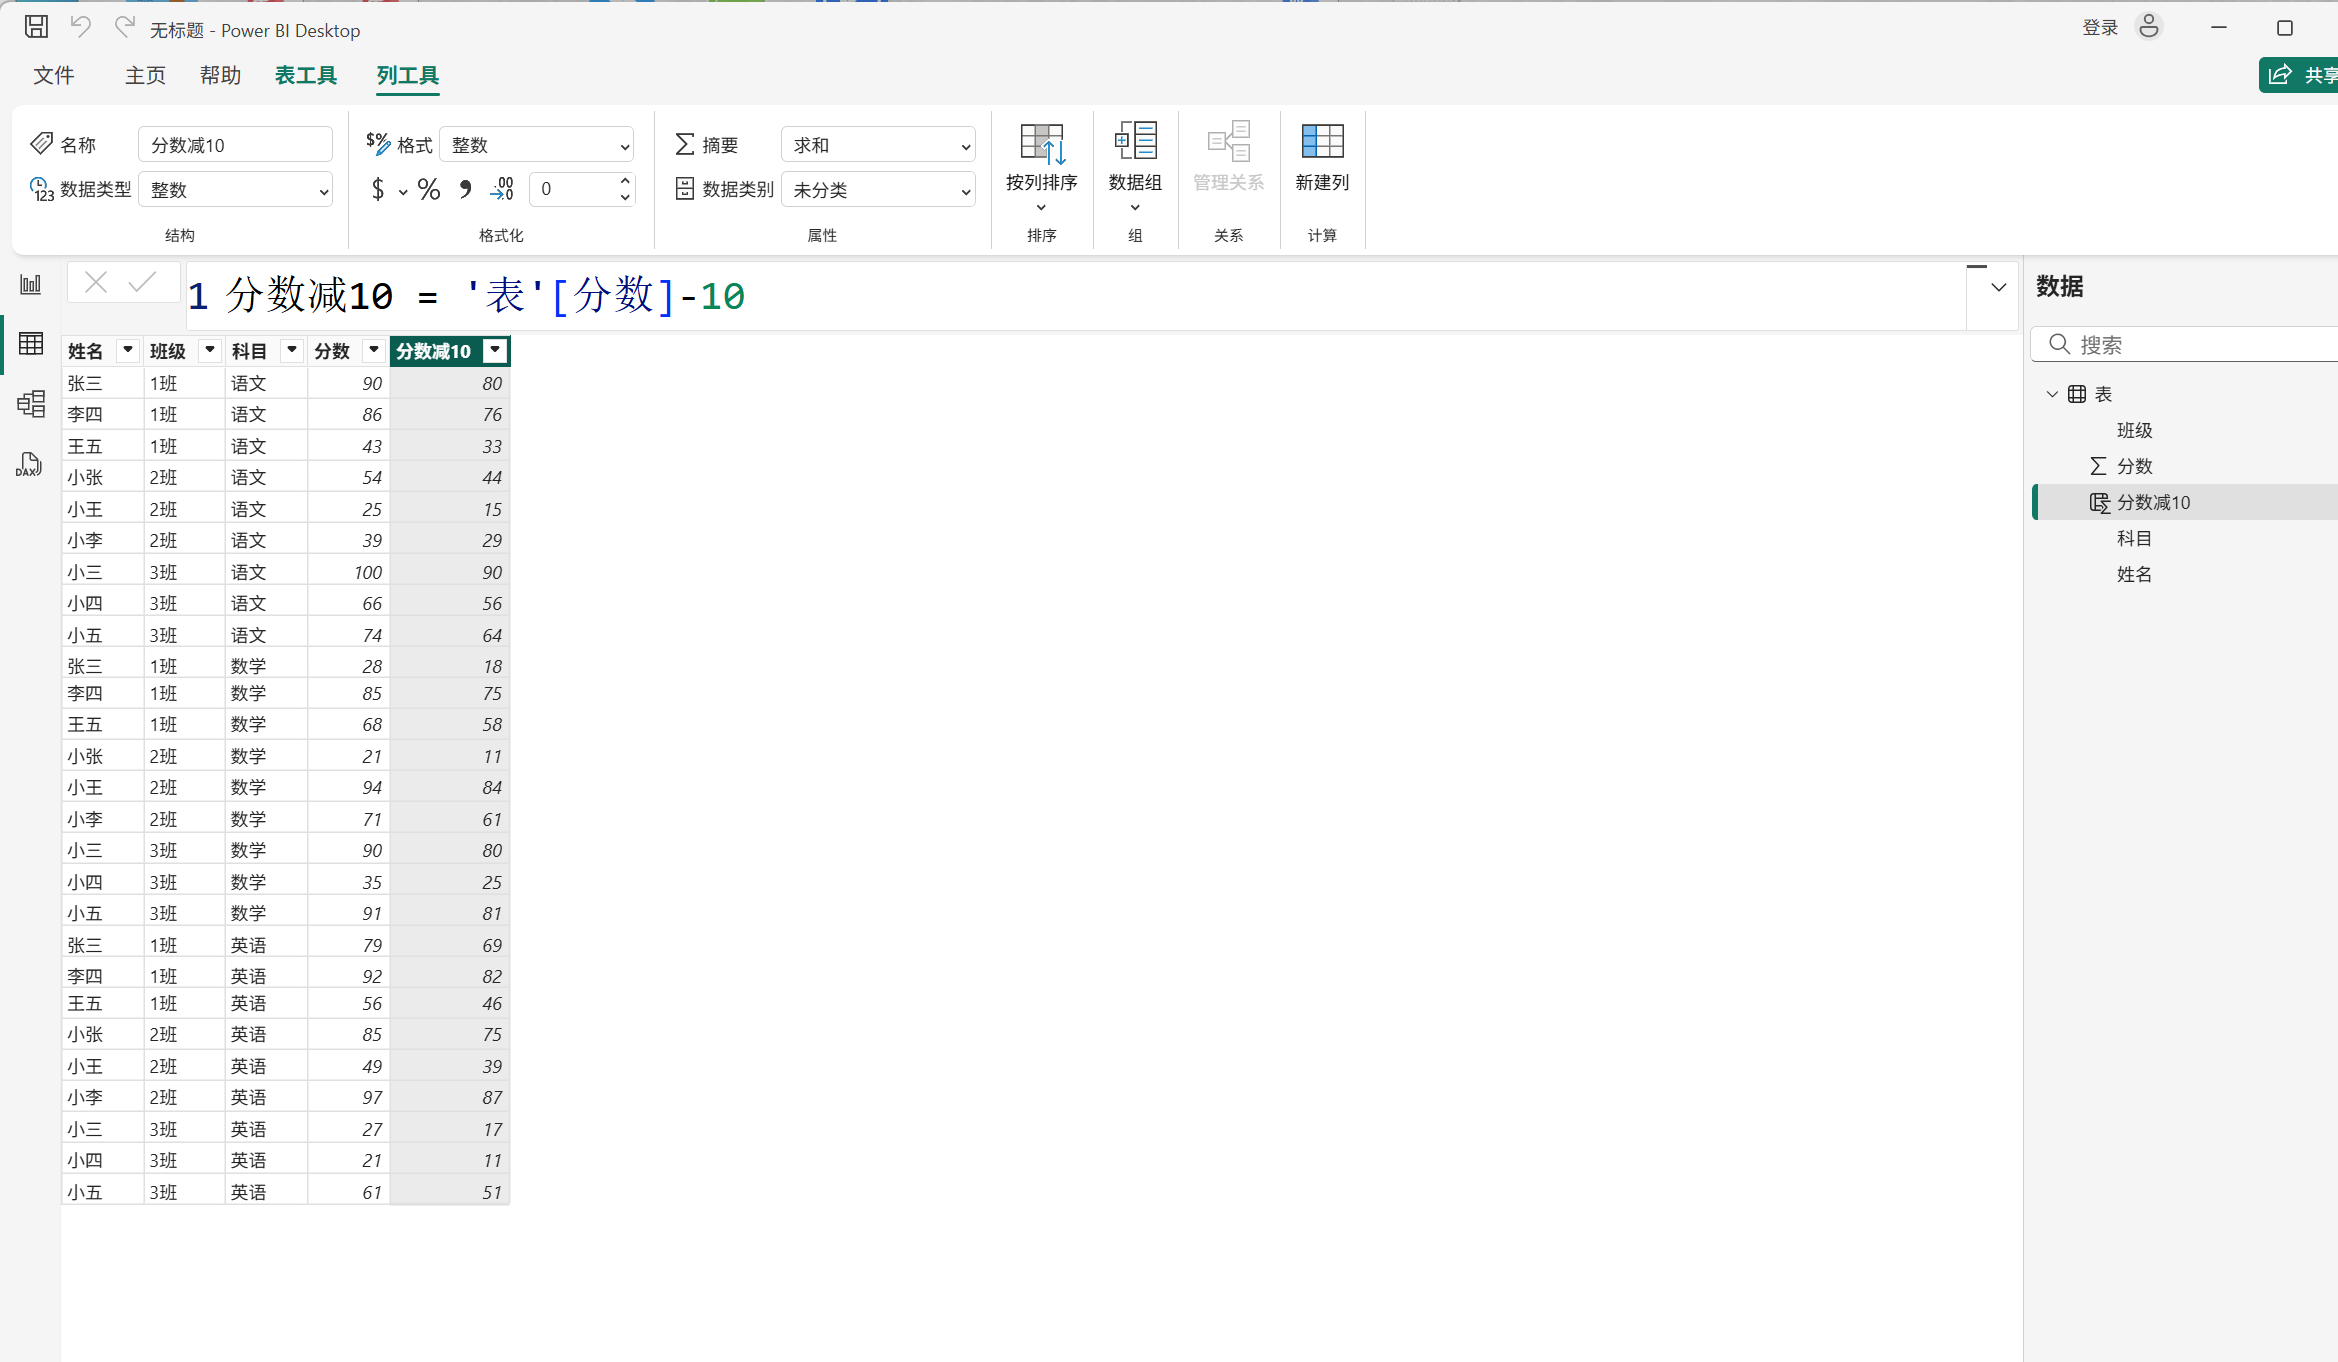Image resolution: width=2338 pixels, height=1362 pixels.
Task: Apply thousands separator comma format
Action: [465, 190]
